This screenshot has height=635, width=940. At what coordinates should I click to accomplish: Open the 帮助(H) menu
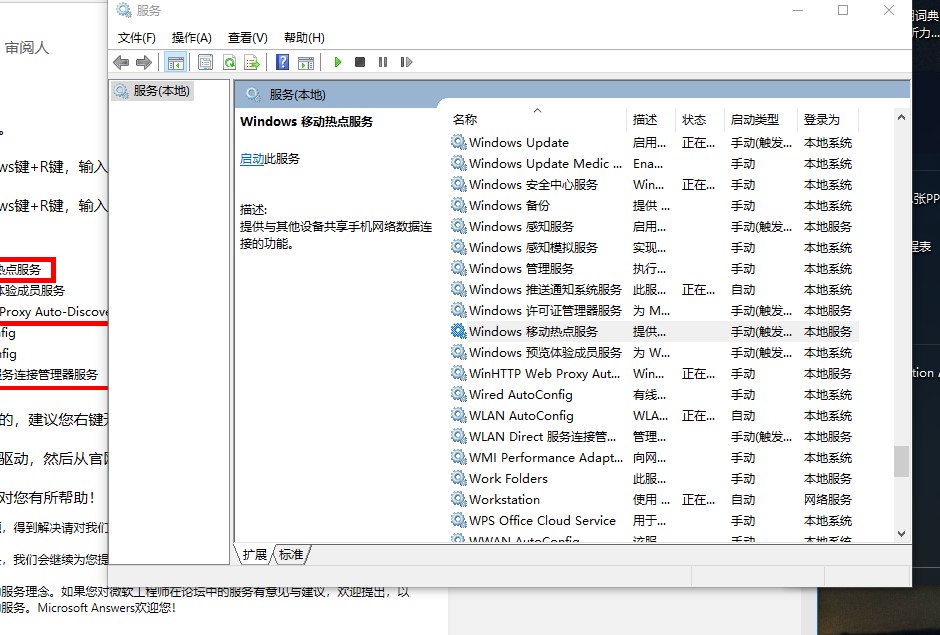point(304,38)
